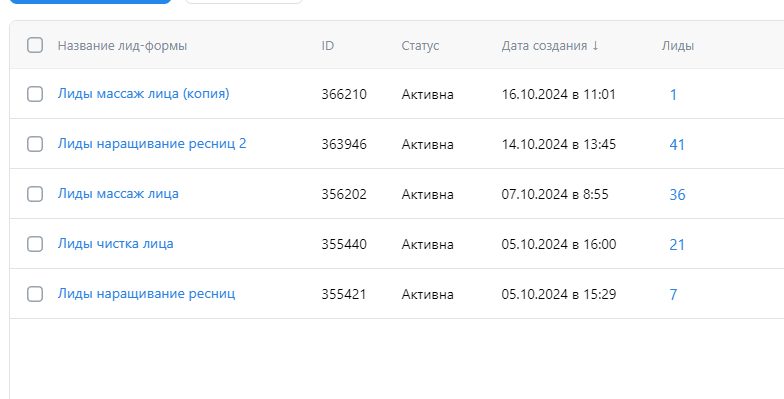Image resolution: width=784 pixels, height=399 pixels.
Task: Open Лиды наращивание ресниц 2 form
Action: click(x=152, y=144)
